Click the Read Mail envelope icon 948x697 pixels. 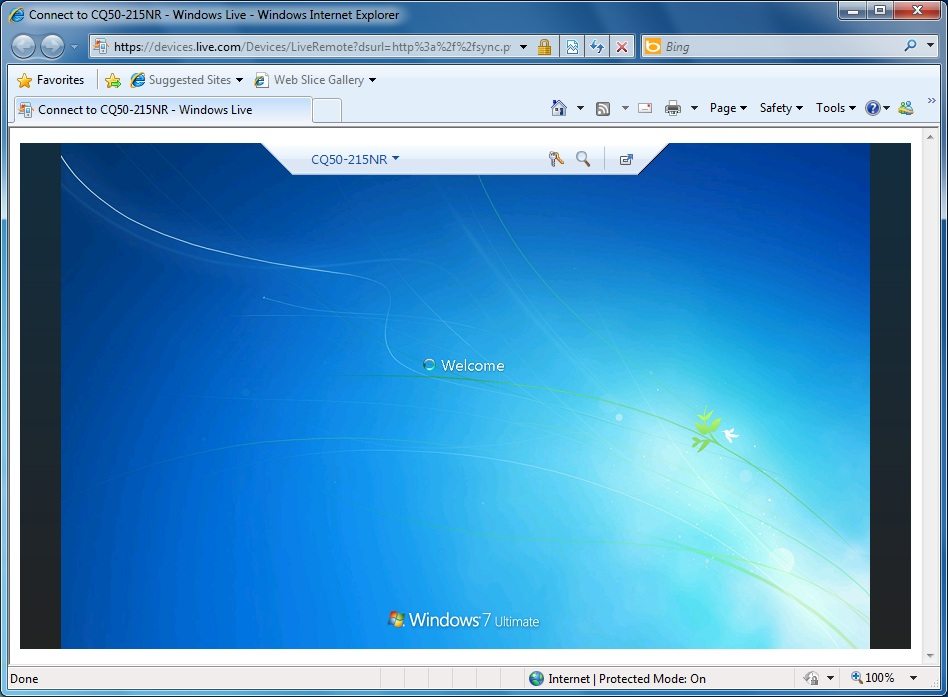coord(645,108)
